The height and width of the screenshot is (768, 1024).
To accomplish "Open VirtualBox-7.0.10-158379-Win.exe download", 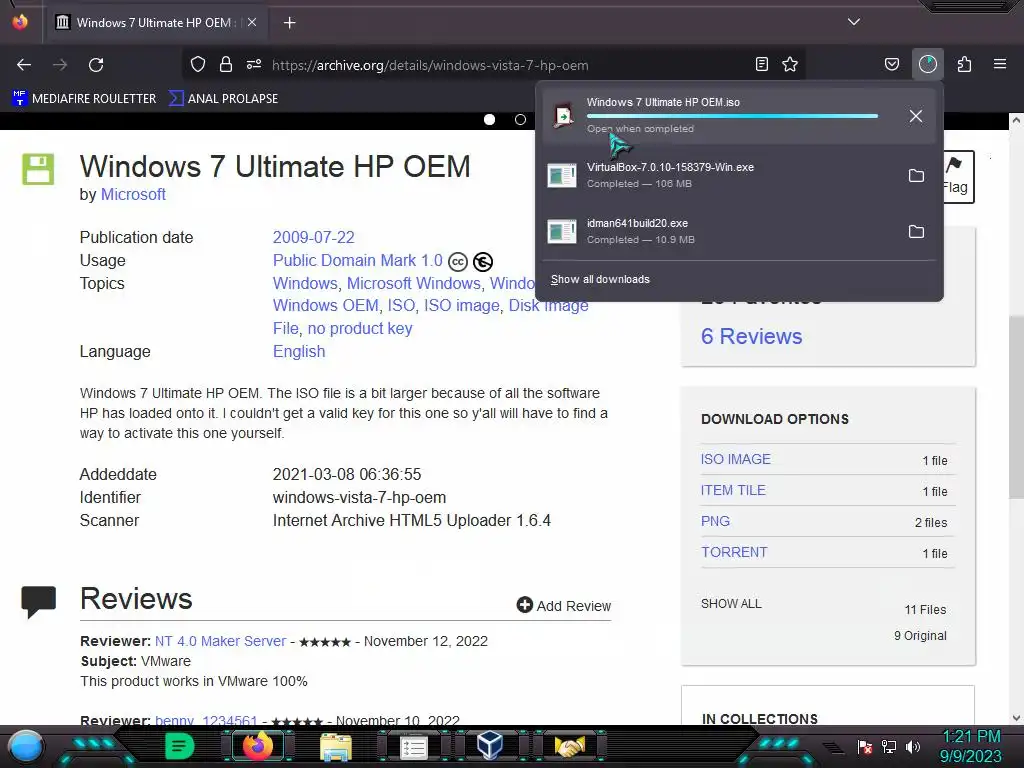I will (x=718, y=176).
